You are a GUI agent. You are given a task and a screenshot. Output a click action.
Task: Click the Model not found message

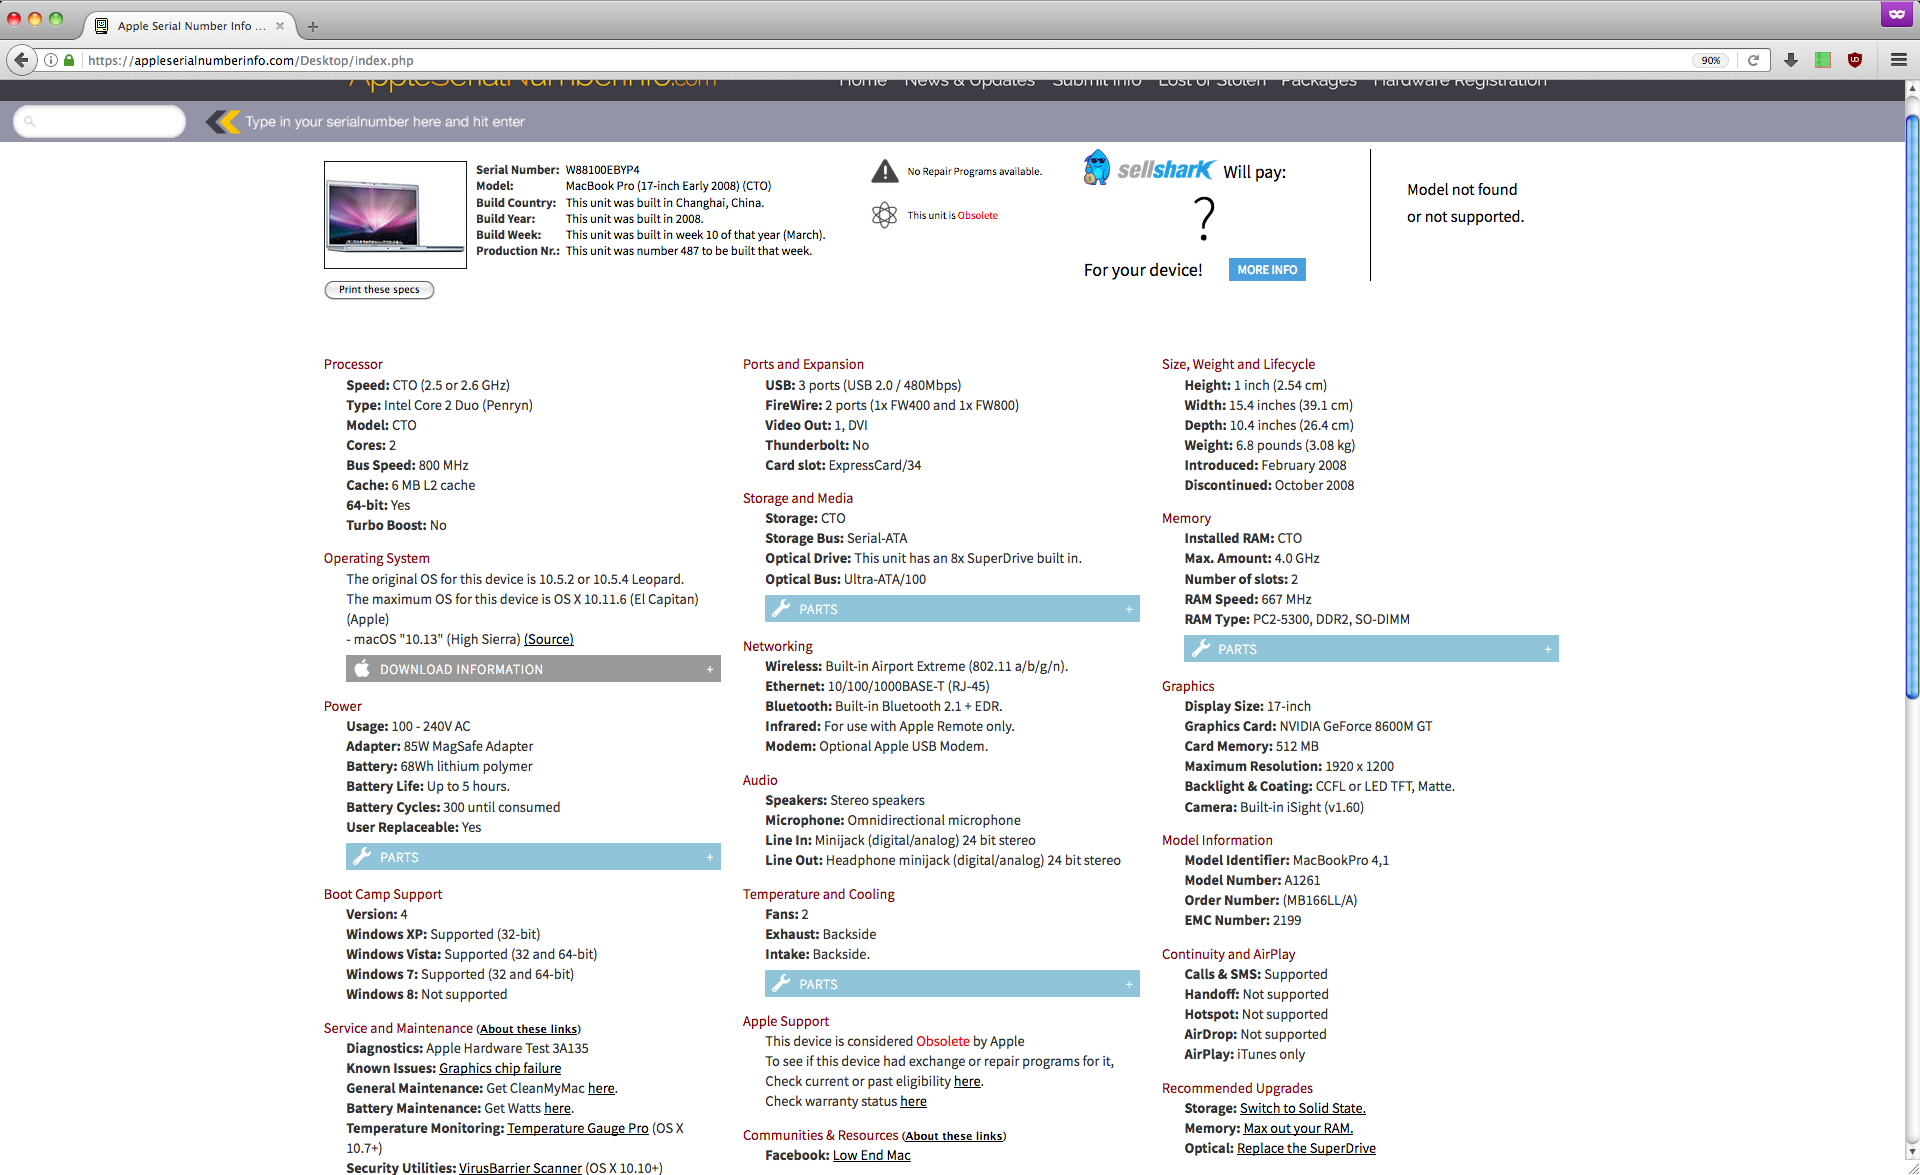[1465, 203]
